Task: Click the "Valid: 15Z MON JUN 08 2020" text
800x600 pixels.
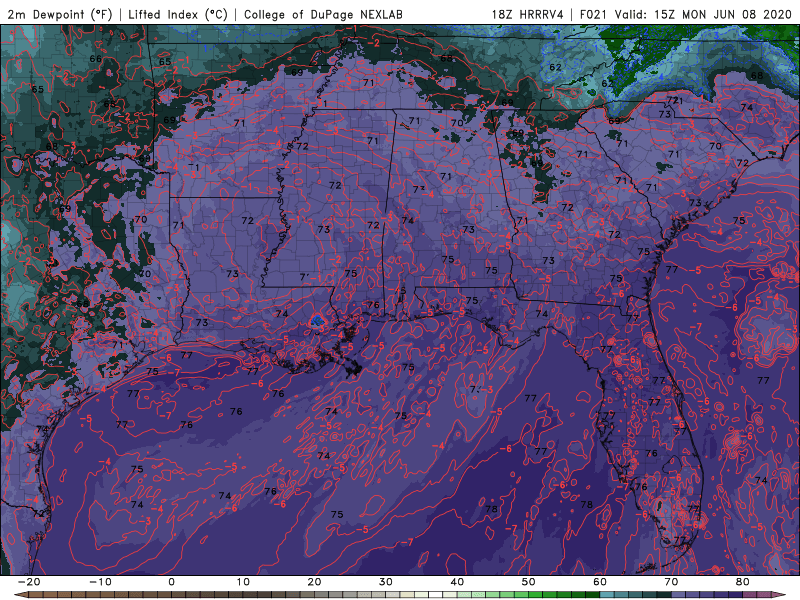Action: 703,14
